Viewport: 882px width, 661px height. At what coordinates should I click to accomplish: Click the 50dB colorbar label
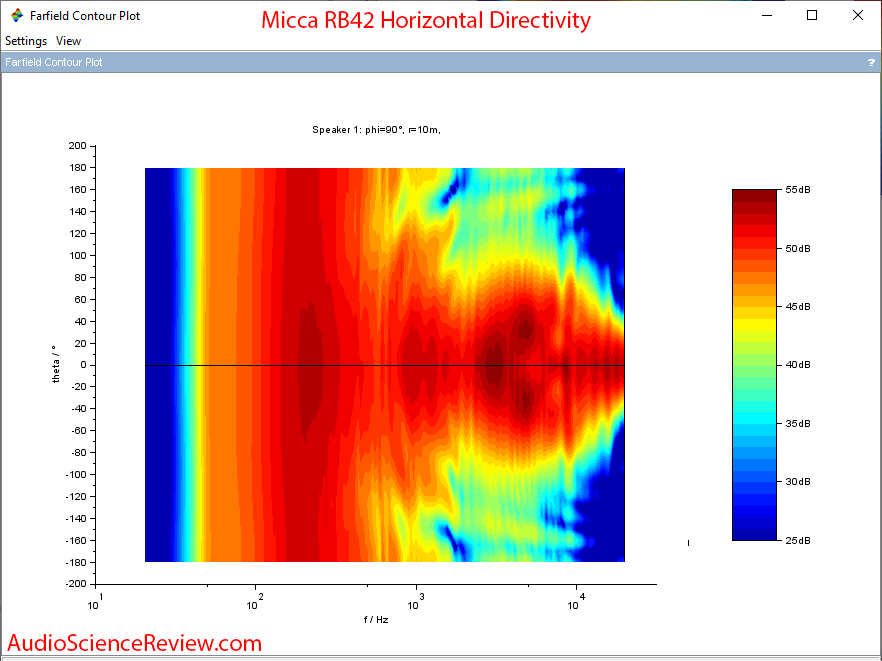pyautogui.click(x=798, y=248)
